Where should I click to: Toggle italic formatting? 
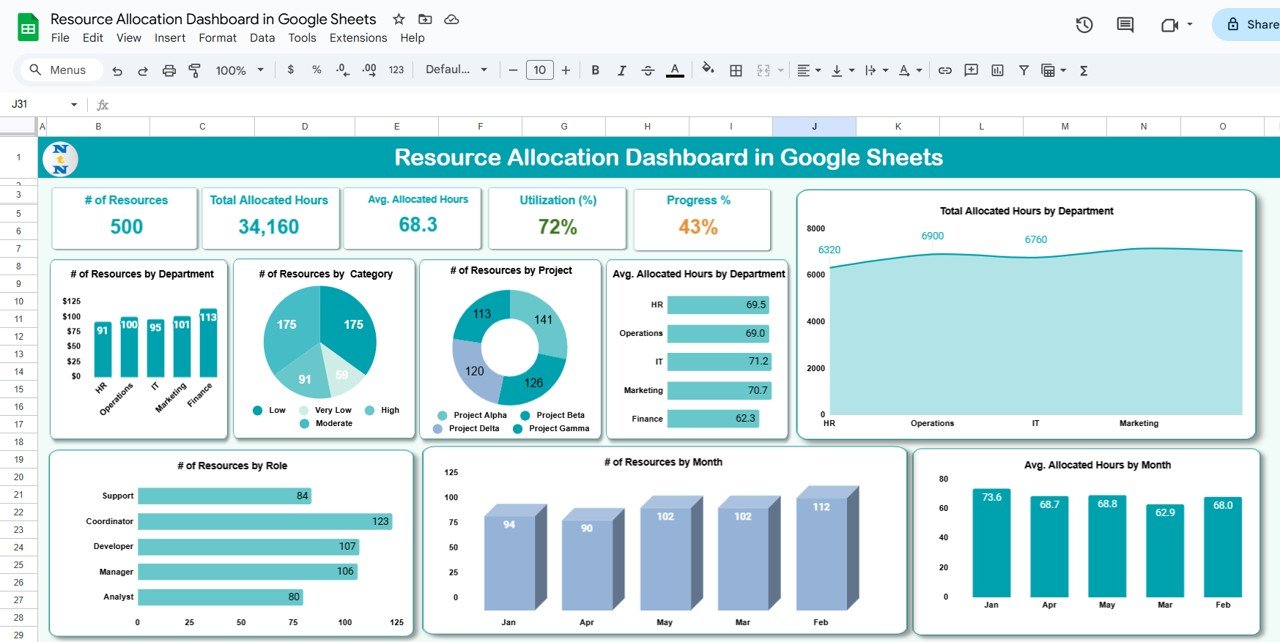coord(621,70)
